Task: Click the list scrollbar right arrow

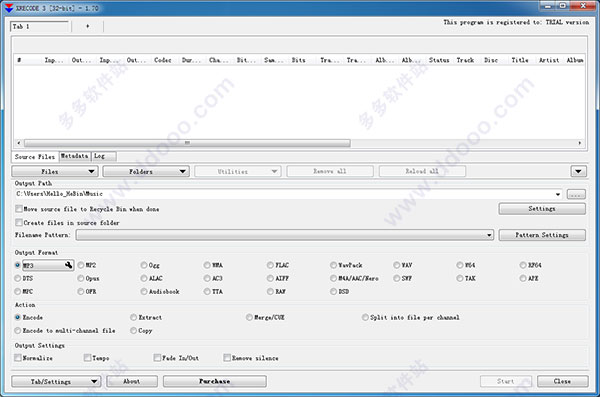Action: point(580,143)
